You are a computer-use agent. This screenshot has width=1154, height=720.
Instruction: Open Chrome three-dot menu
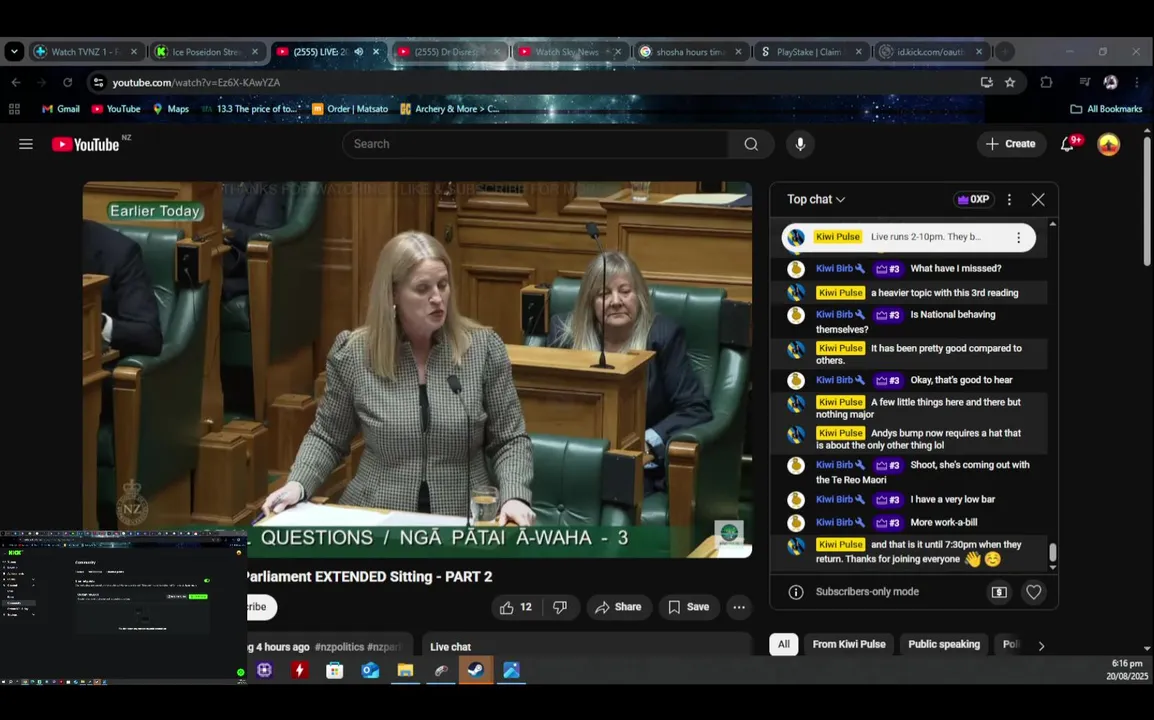pos(1137,82)
